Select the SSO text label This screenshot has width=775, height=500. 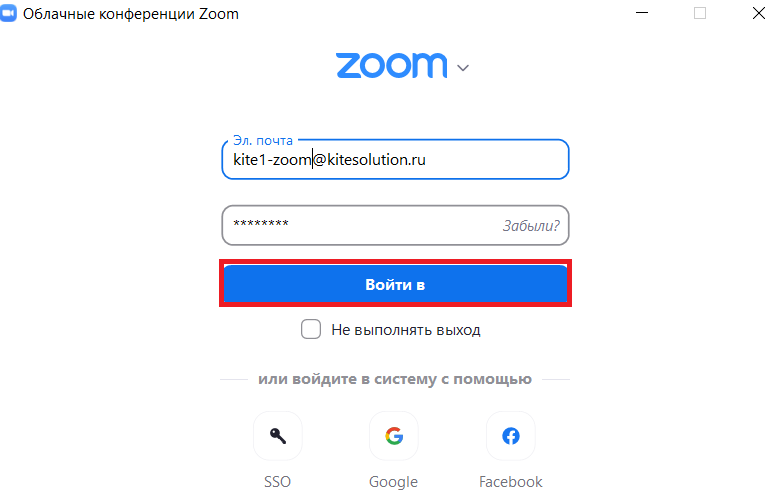[x=277, y=482]
